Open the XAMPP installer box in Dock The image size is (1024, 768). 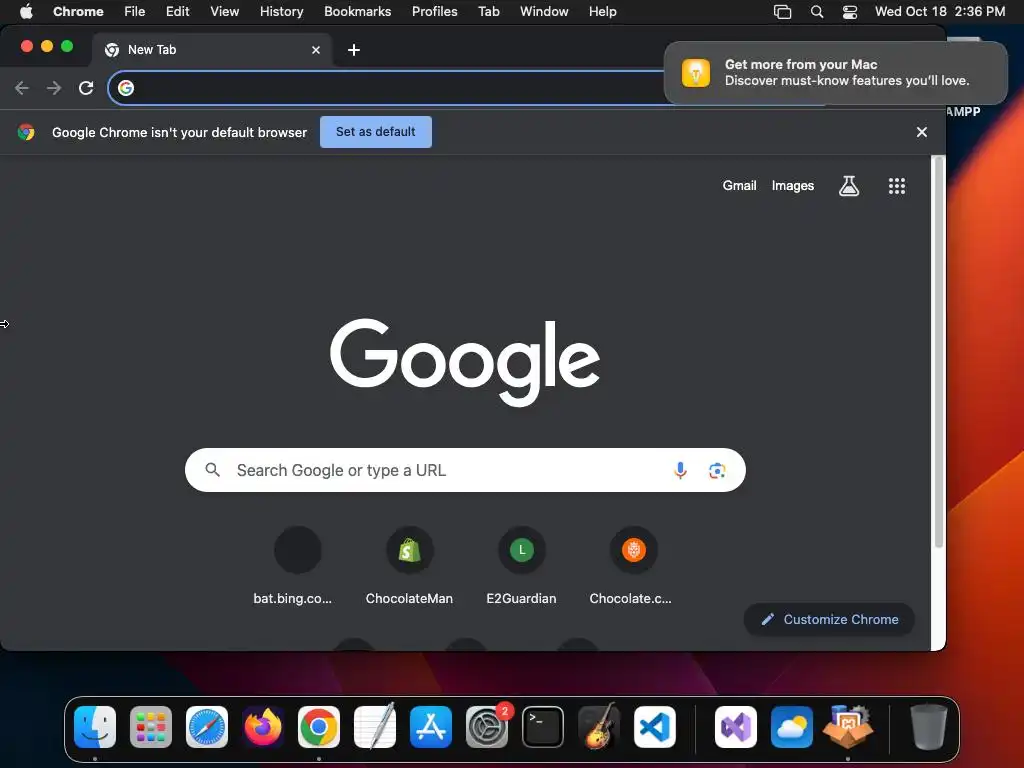click(848, 726)
